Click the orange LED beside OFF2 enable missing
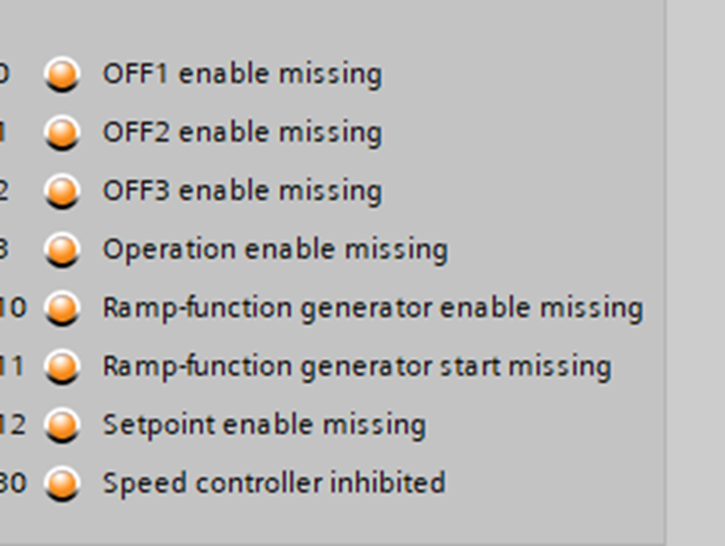Image resolution: width=725 pixels, height=546 pixels. 62,132
